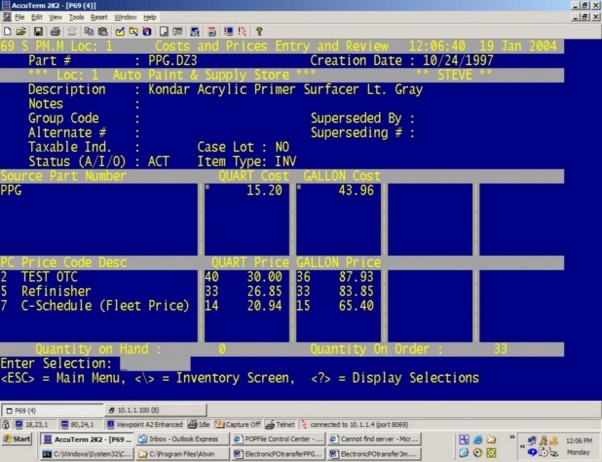Click the Telnet connection status entry

280,424
